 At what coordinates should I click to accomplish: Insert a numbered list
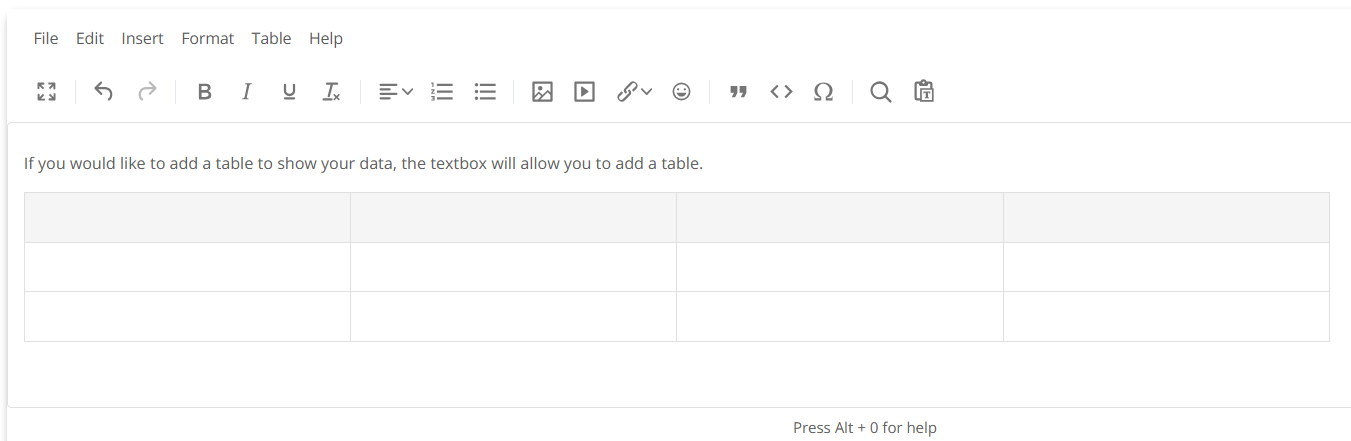pyautogui.click(x=442, y=92)
